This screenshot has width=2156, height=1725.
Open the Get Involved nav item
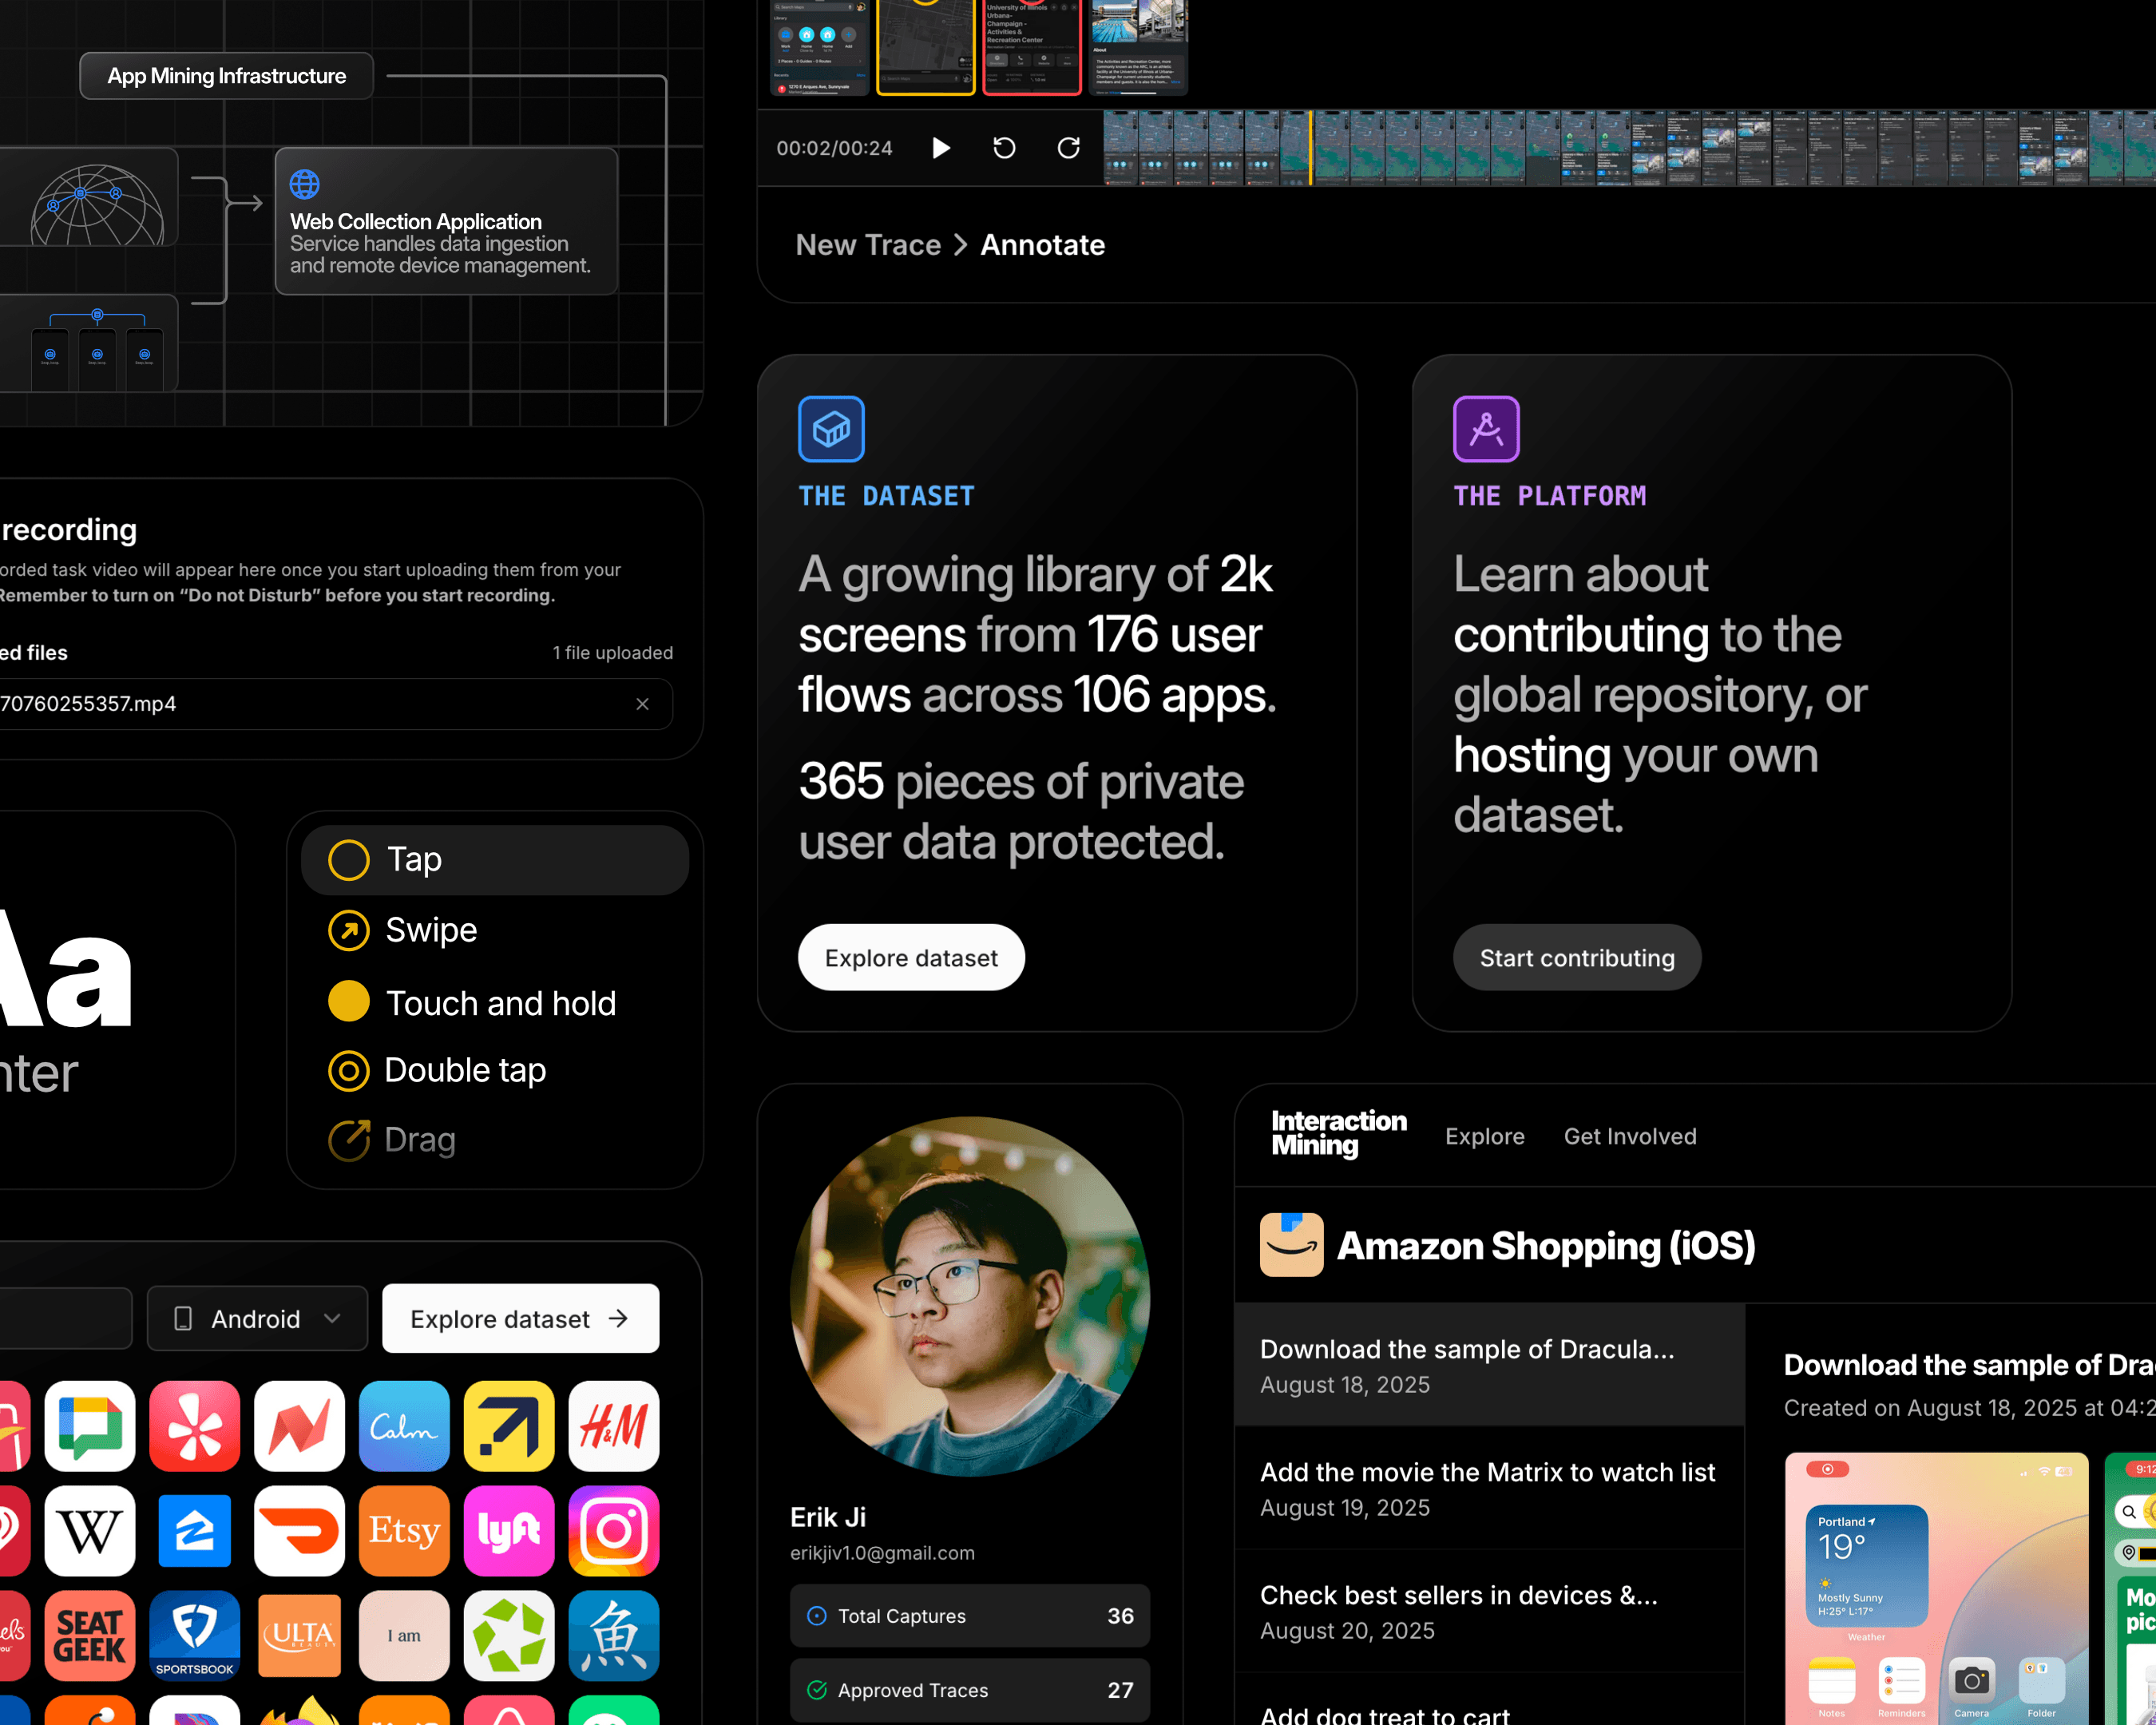point(1629,1136)
